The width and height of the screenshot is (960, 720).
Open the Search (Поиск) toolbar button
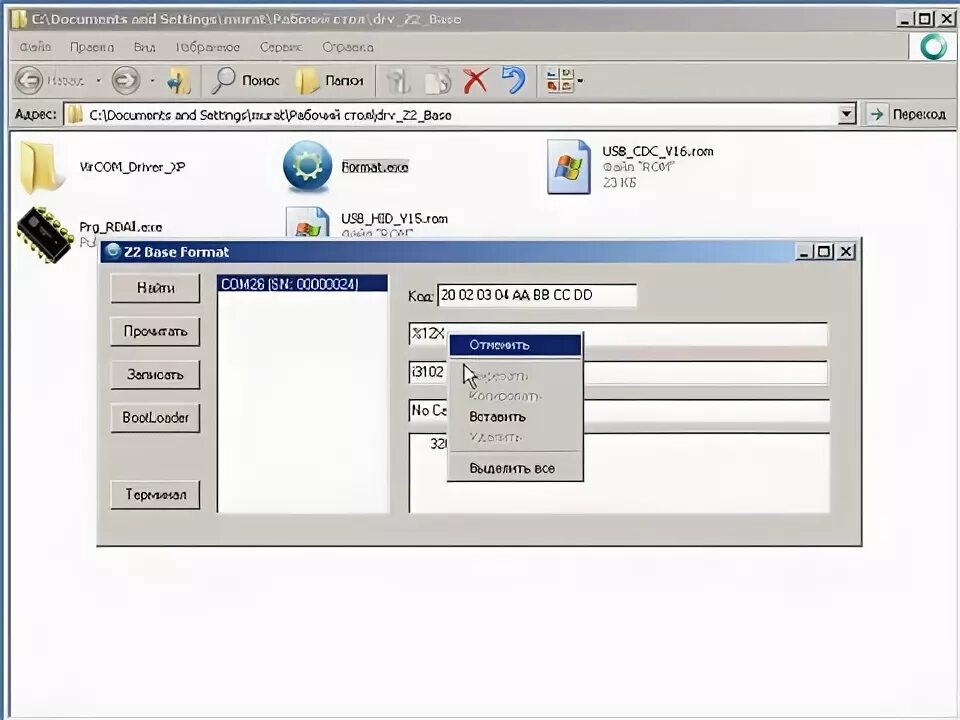point(245,81)
